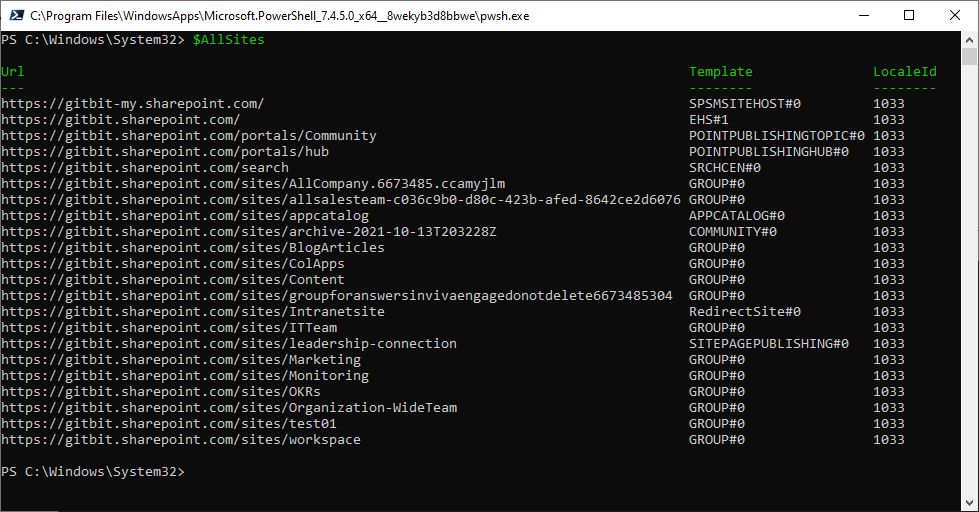Click GROUP#0 in the Marketing row
Screen dimensions: 979x512
point(717,360)
